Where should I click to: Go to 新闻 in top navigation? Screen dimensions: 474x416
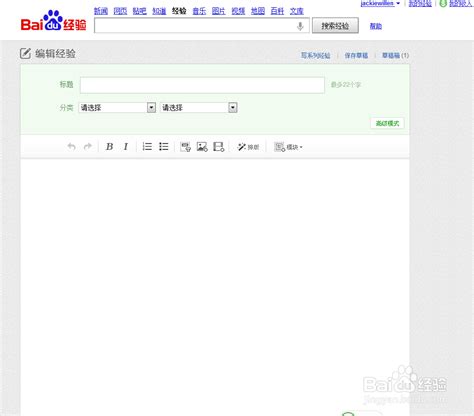pyautogui.click(x=101, y=11)
